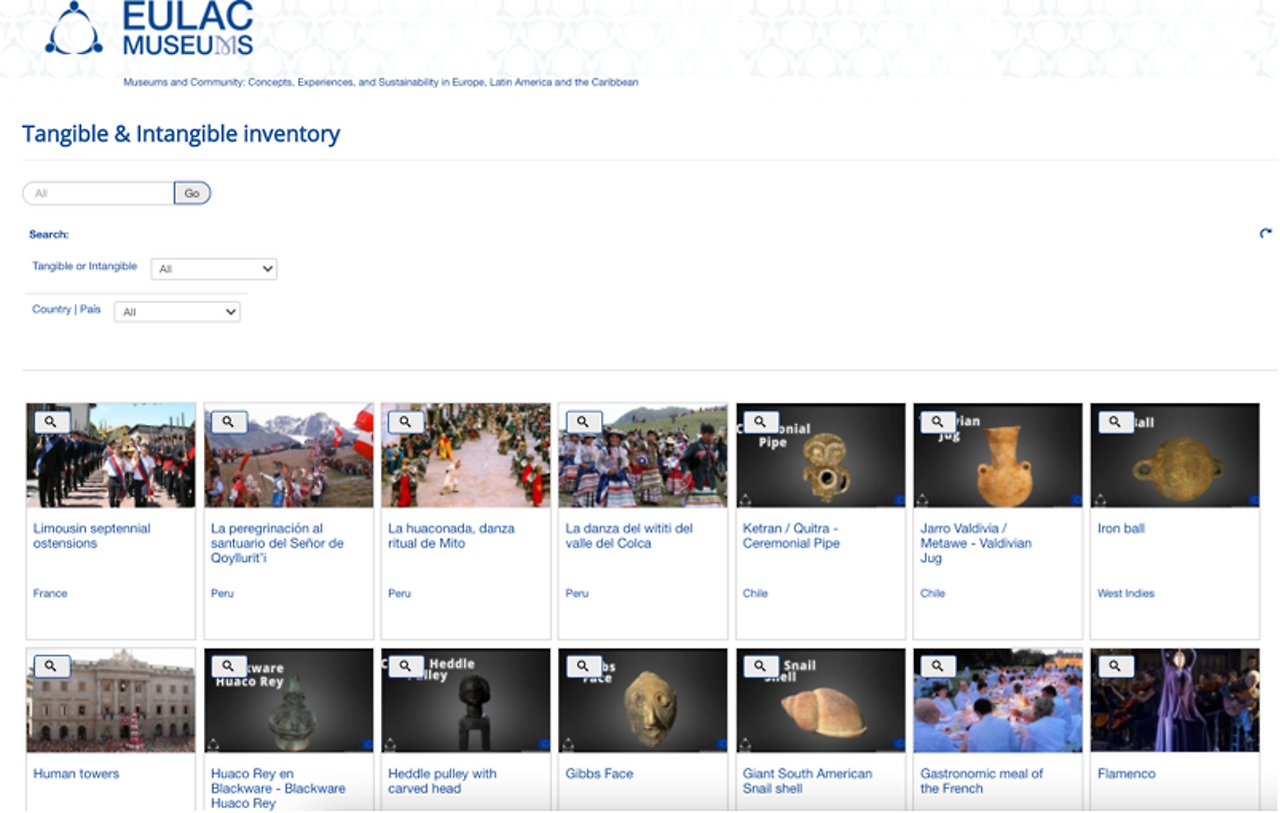Click the Museums and Community tagline text
1280x813 pixels.
point(381,82)
